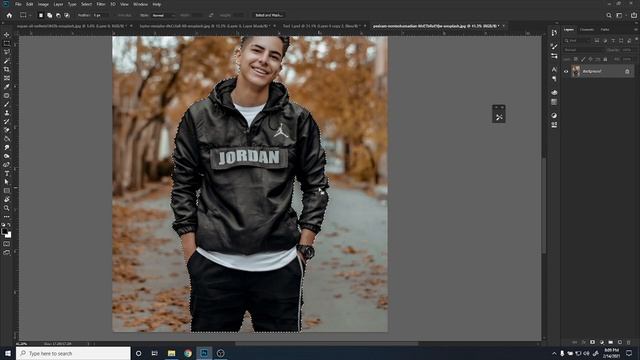
Task: Hide the Background layer with eye icon
Action: pos(566,71)
